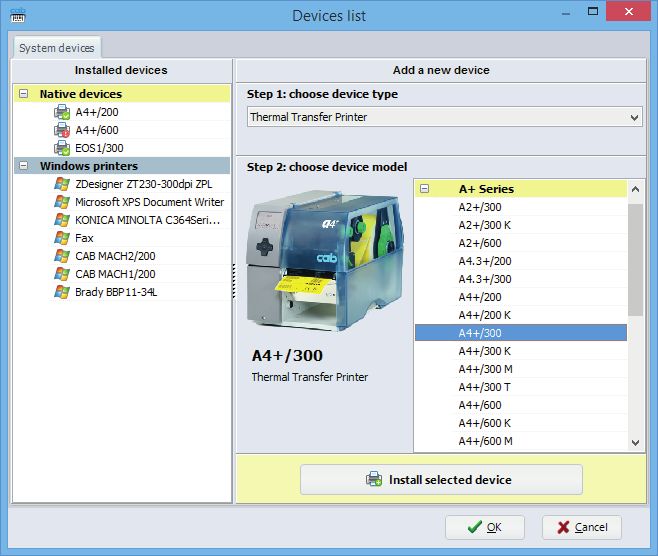658x556 pixels.
Task: Select installed device A4+/600 label
Action: pos(97,130)
